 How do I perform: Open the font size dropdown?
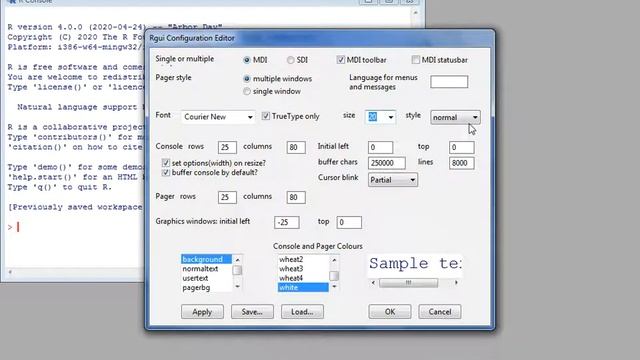pos(390,117)
